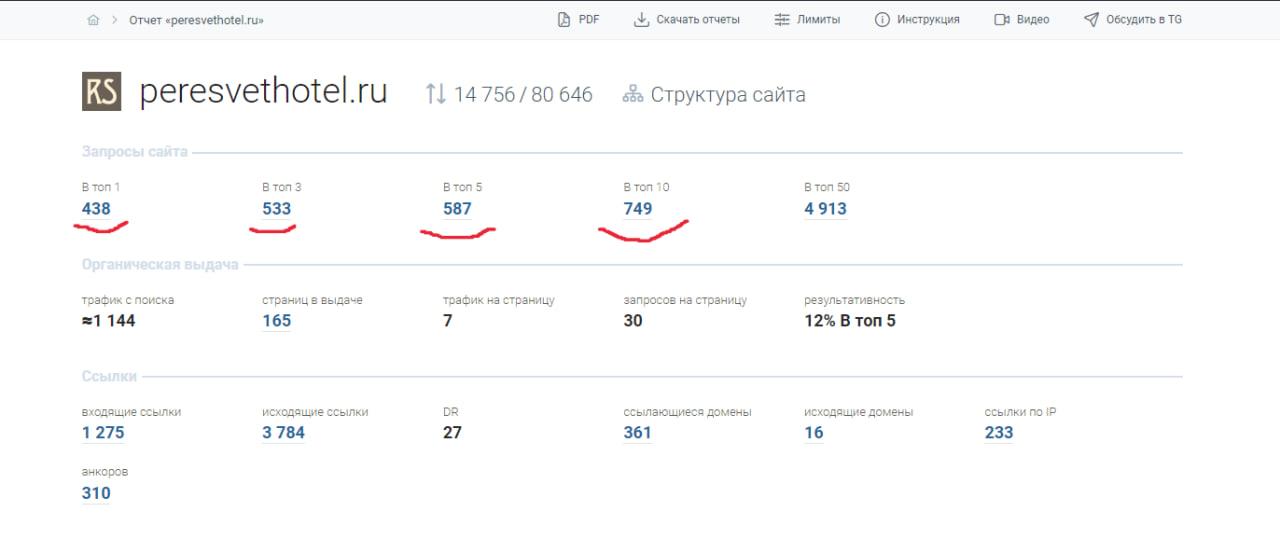
Task: Click the up-down arrows traffic icon
Action: 435,94
